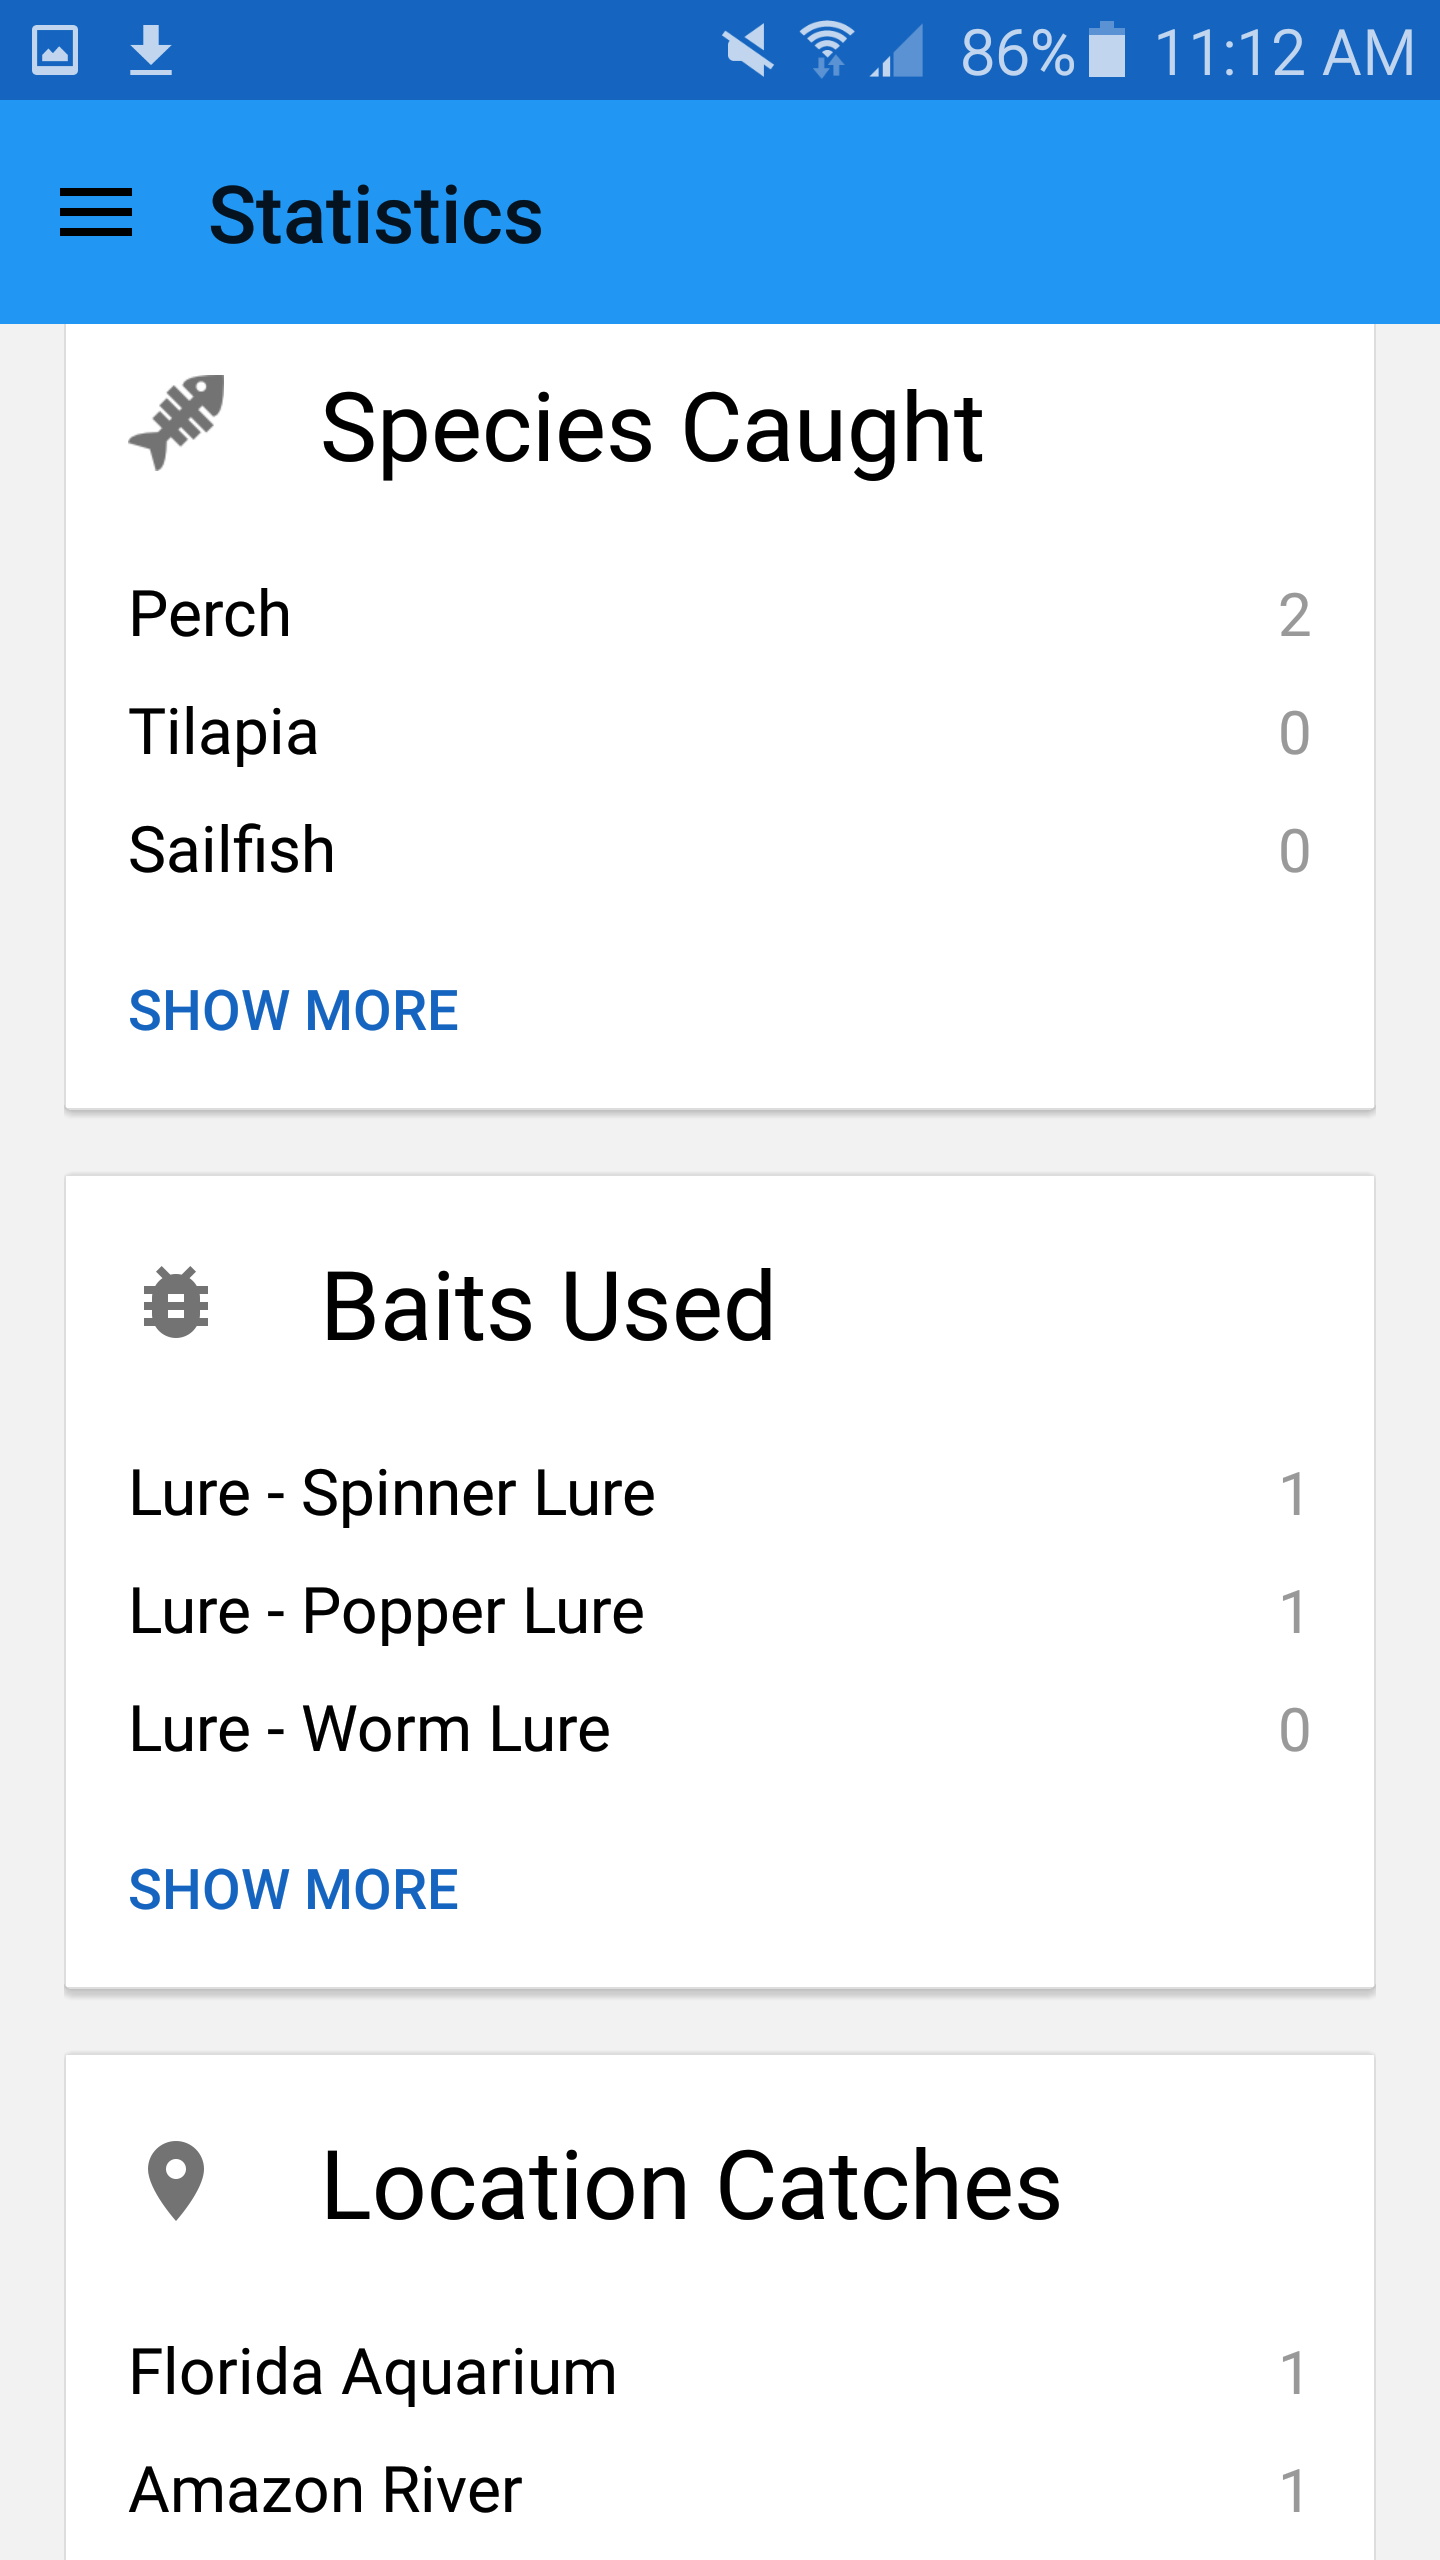
Task: Expand Baits Used list with Show More
Action: click(294, 1889)
